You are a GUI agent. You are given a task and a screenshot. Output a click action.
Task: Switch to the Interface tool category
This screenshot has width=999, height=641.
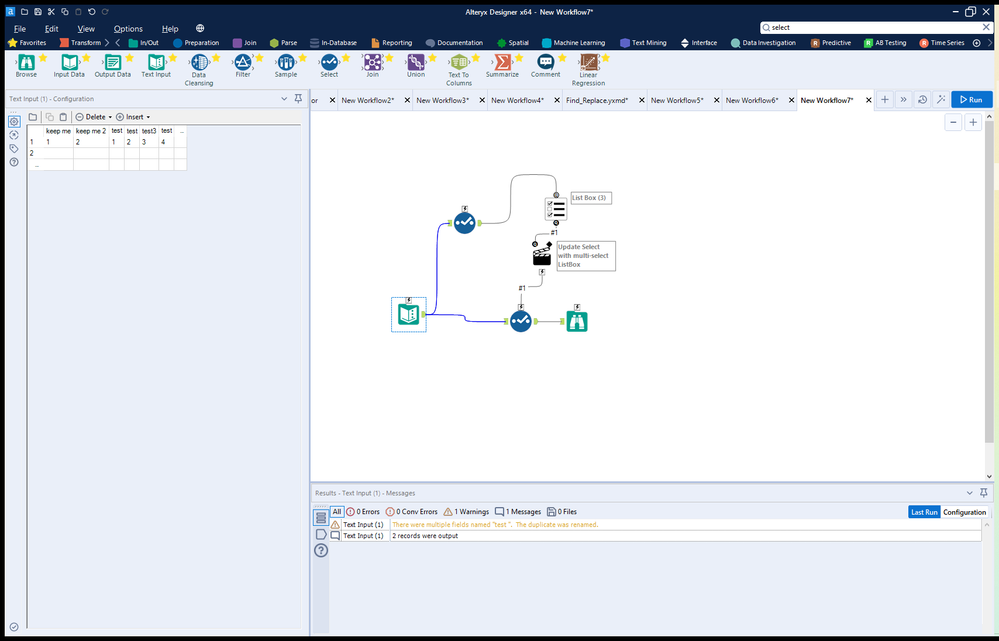tap(698, 43)
